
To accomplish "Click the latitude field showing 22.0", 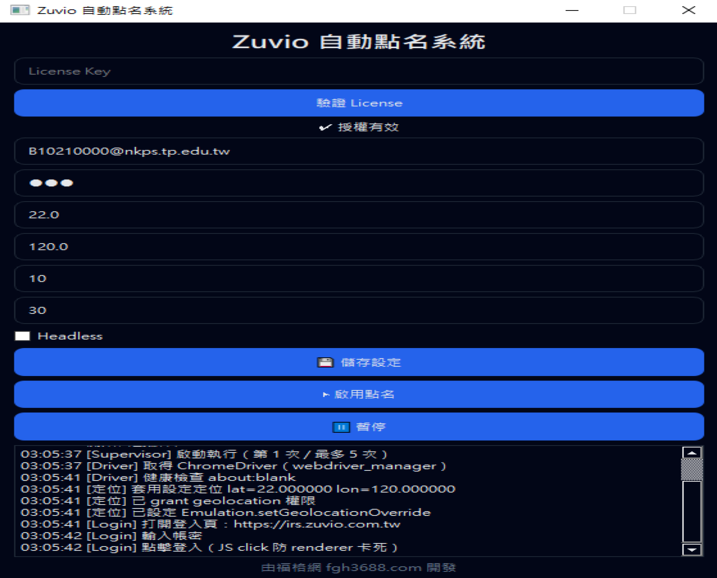I will (x=358, y=215).
